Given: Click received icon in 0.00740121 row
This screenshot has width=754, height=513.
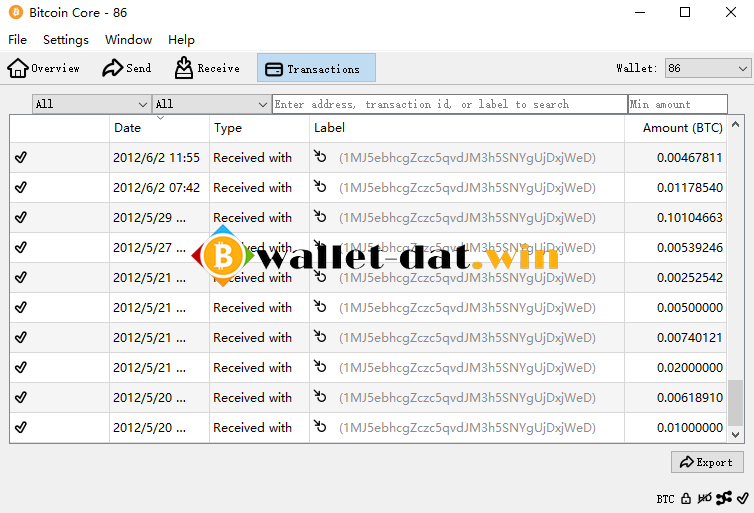Looking at the screenshot, I should [x=320, y=337].
